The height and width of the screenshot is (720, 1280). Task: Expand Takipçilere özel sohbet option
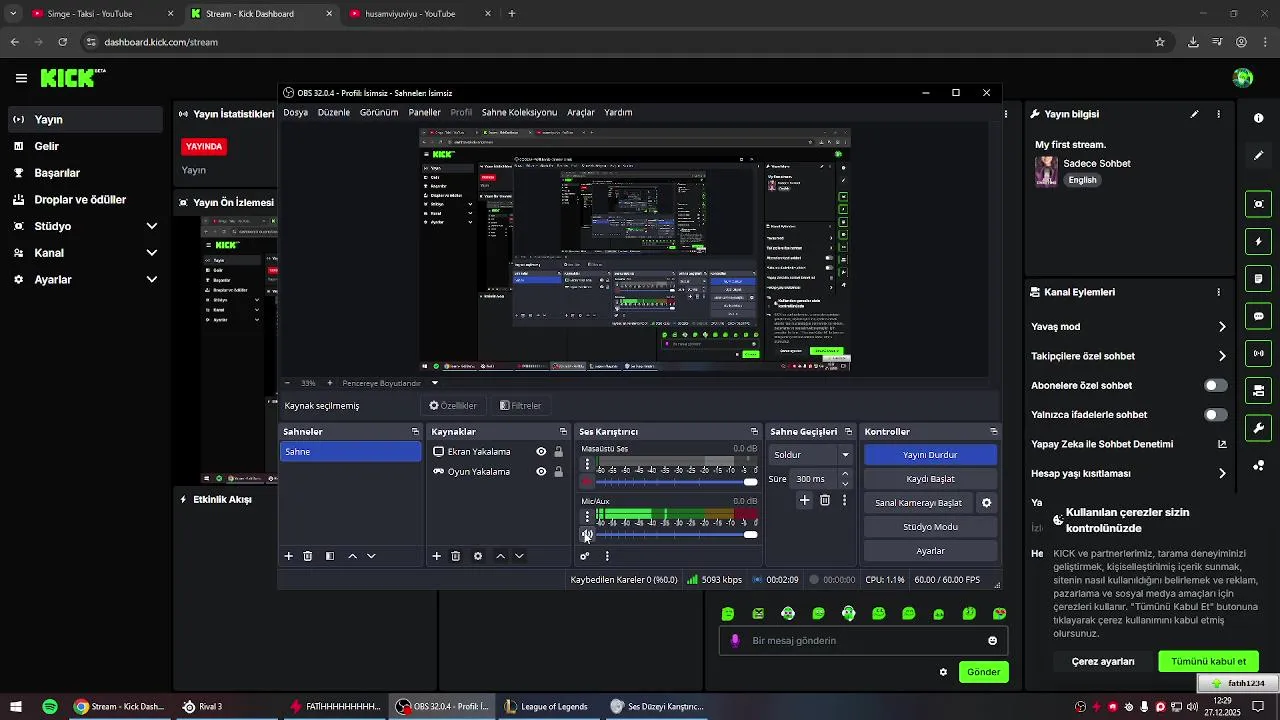(1222, 356)
